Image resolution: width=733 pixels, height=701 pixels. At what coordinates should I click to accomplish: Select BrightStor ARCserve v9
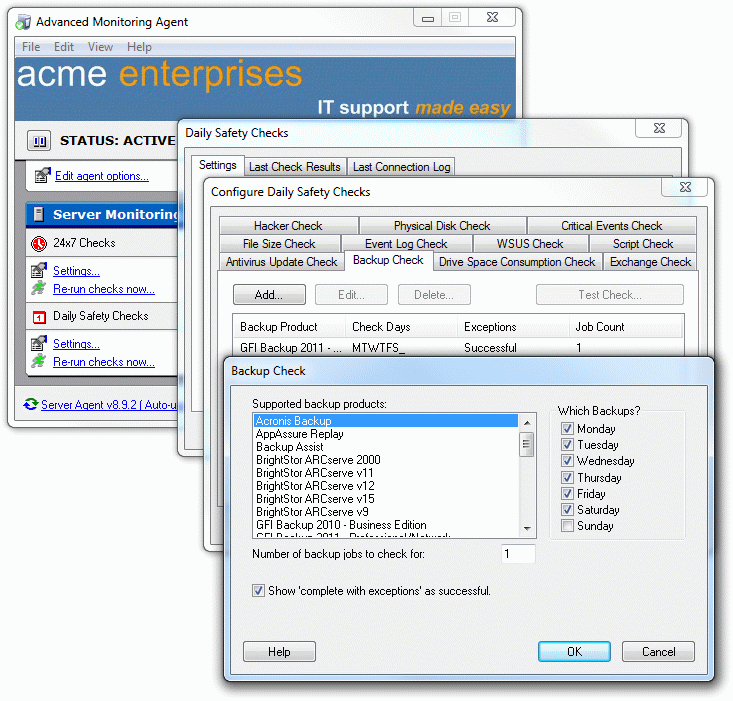(386, 512)
